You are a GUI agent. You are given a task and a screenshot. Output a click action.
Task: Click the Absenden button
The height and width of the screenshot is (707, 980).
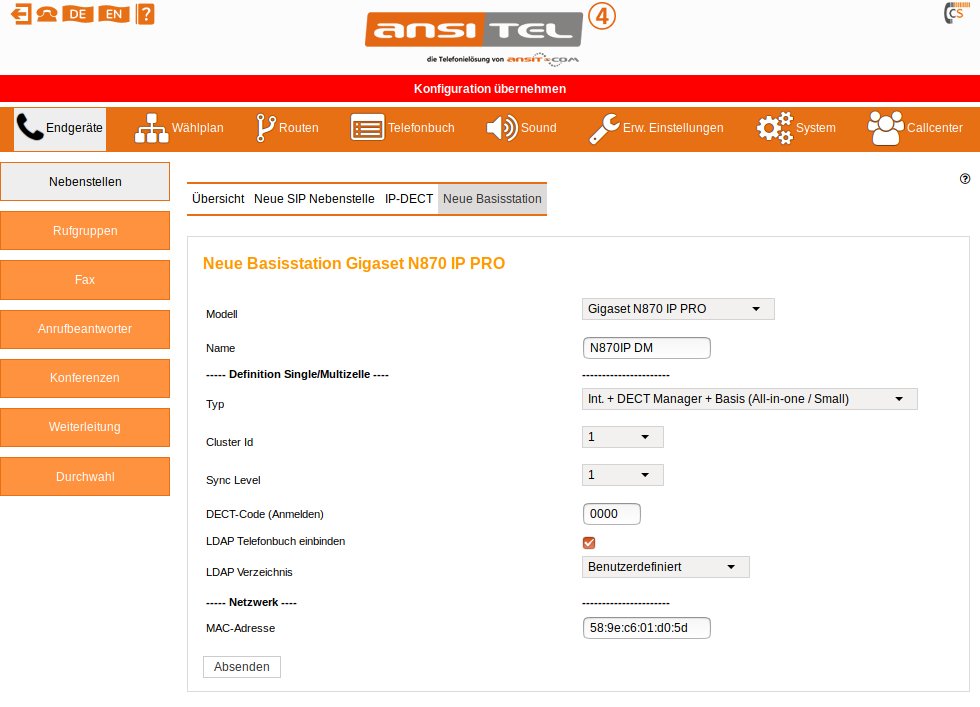tap(242, 667)
